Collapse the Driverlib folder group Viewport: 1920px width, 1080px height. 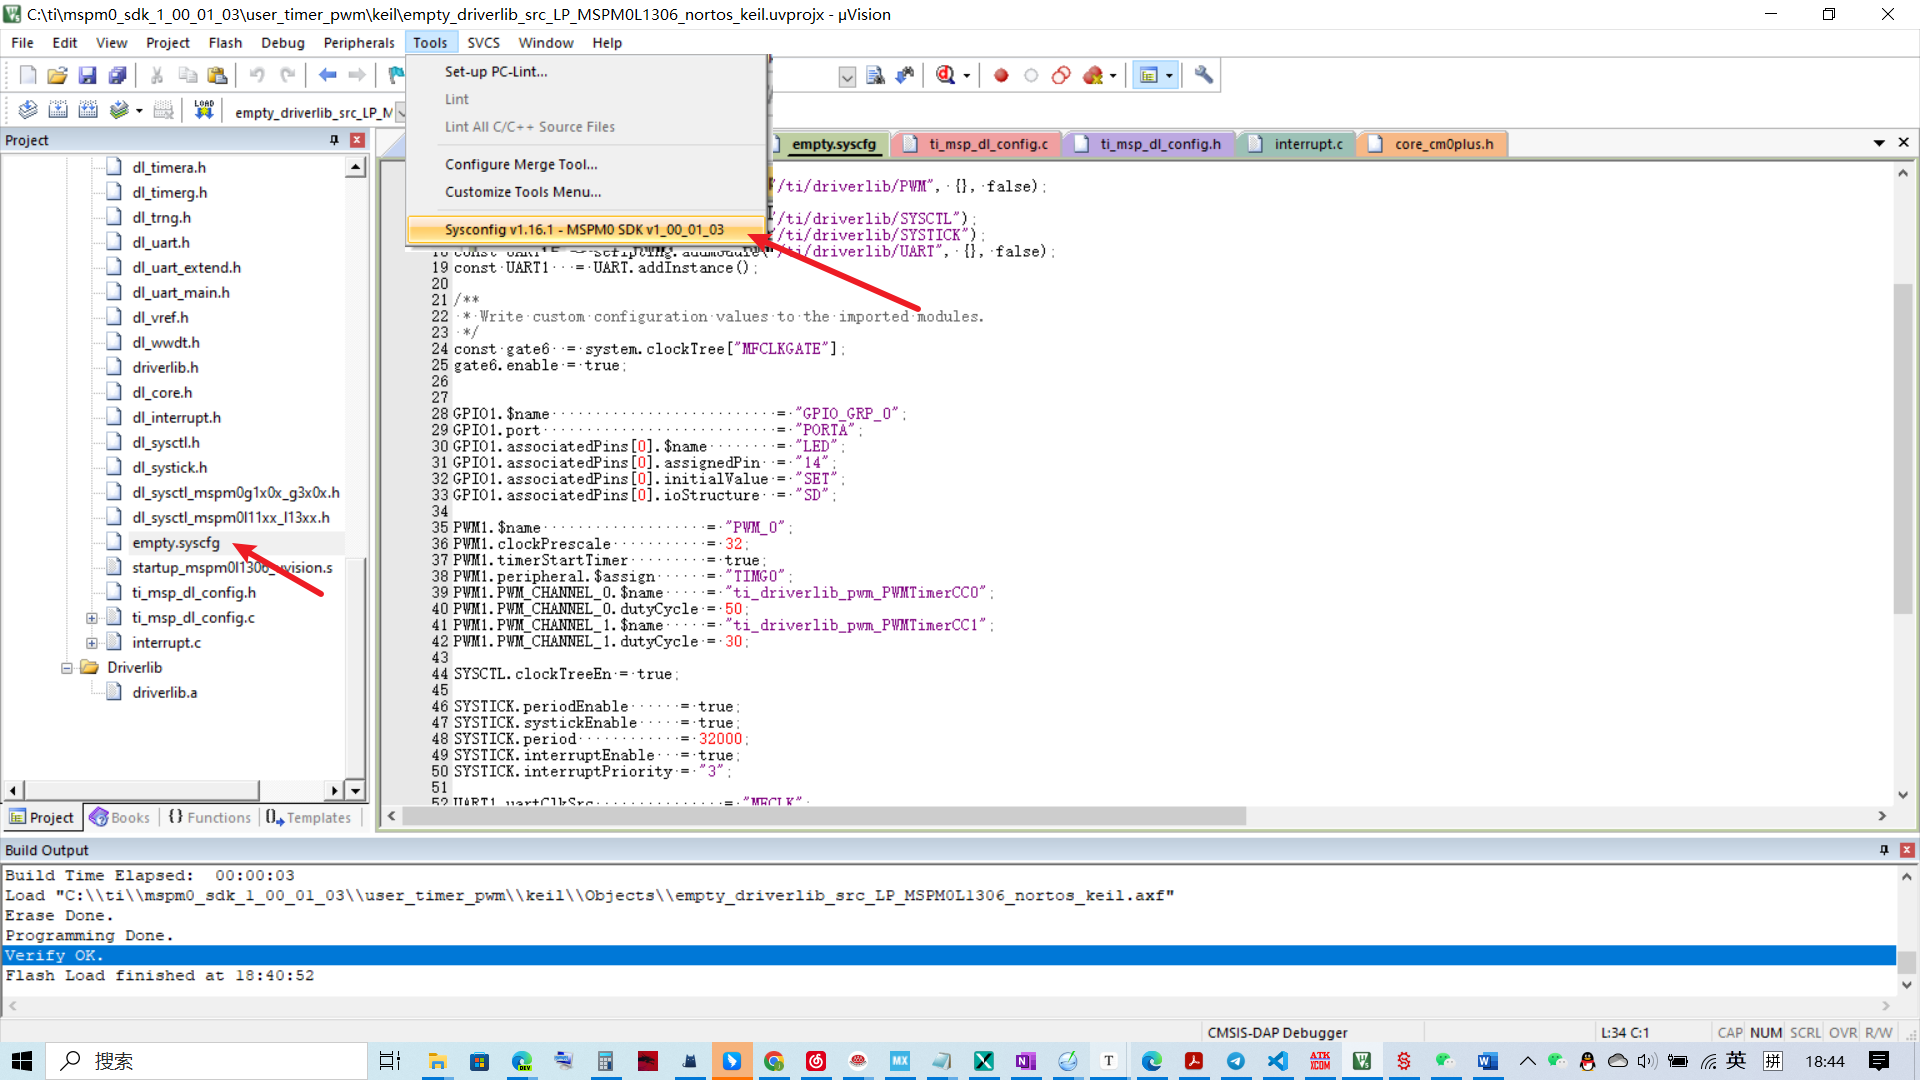pos(66,668)
